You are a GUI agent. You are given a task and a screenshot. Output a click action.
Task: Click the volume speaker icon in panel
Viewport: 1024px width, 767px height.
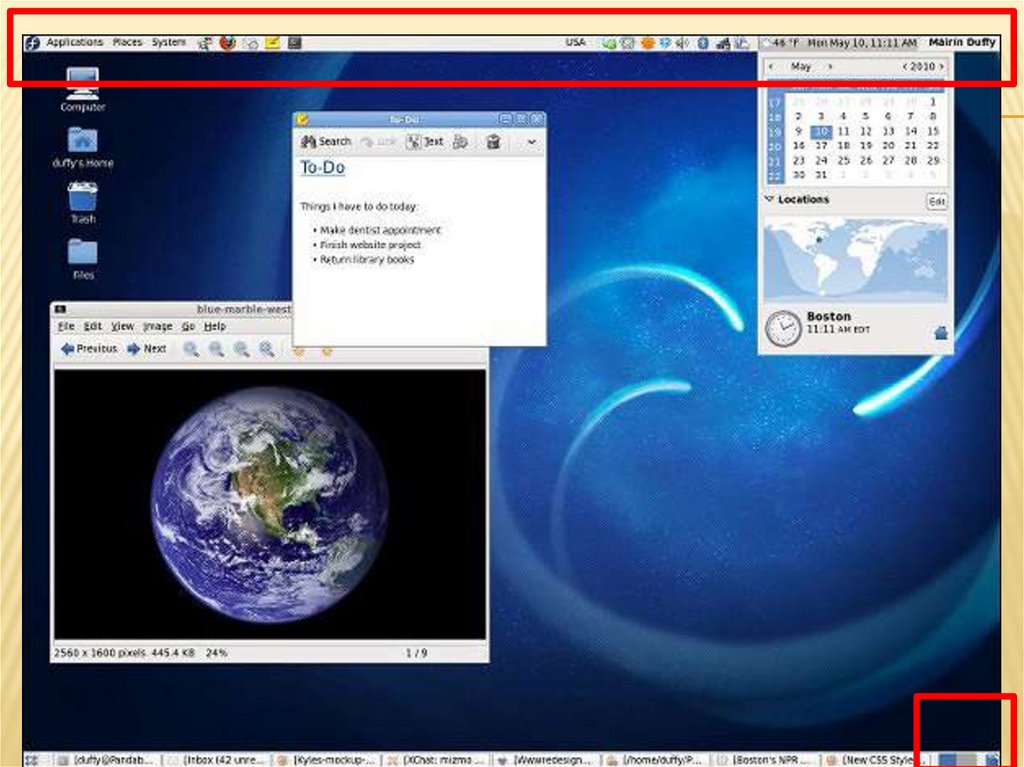(x=682, y=43)
